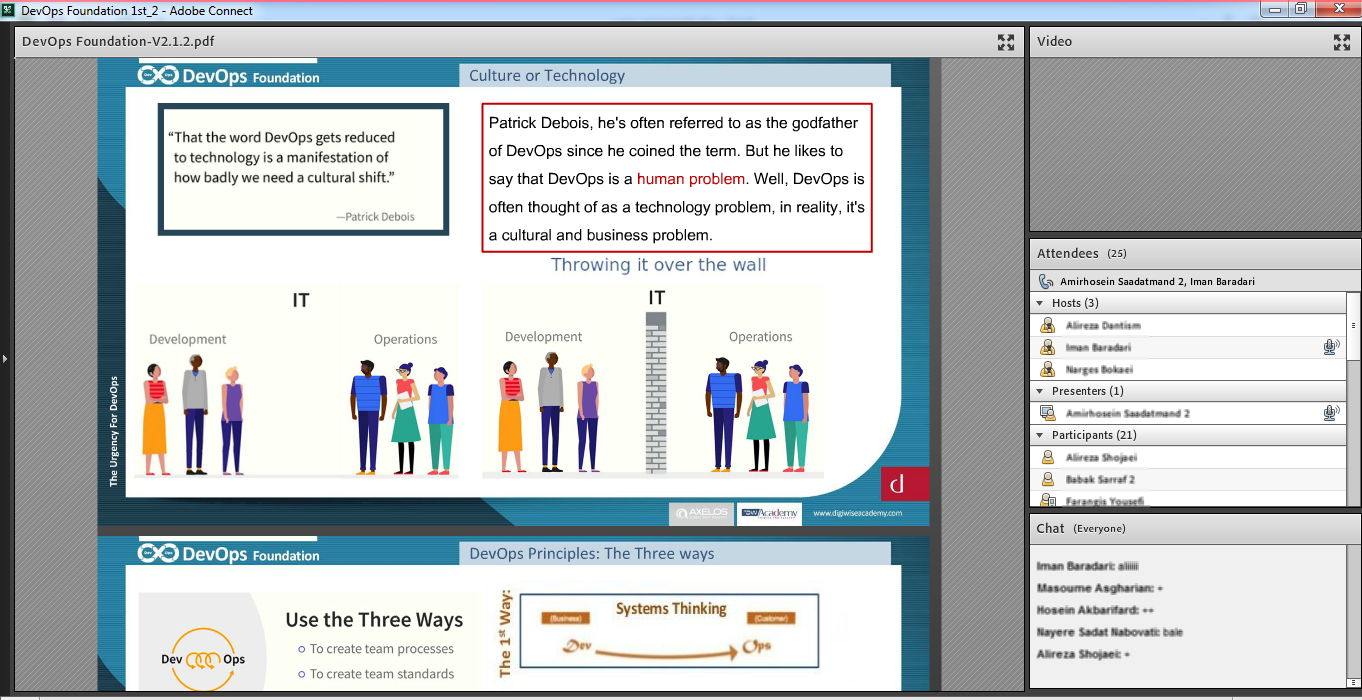Restore down the Adobe Connect window
This screenshot has height=700, width=1362.
click(x=1300, y=9)
